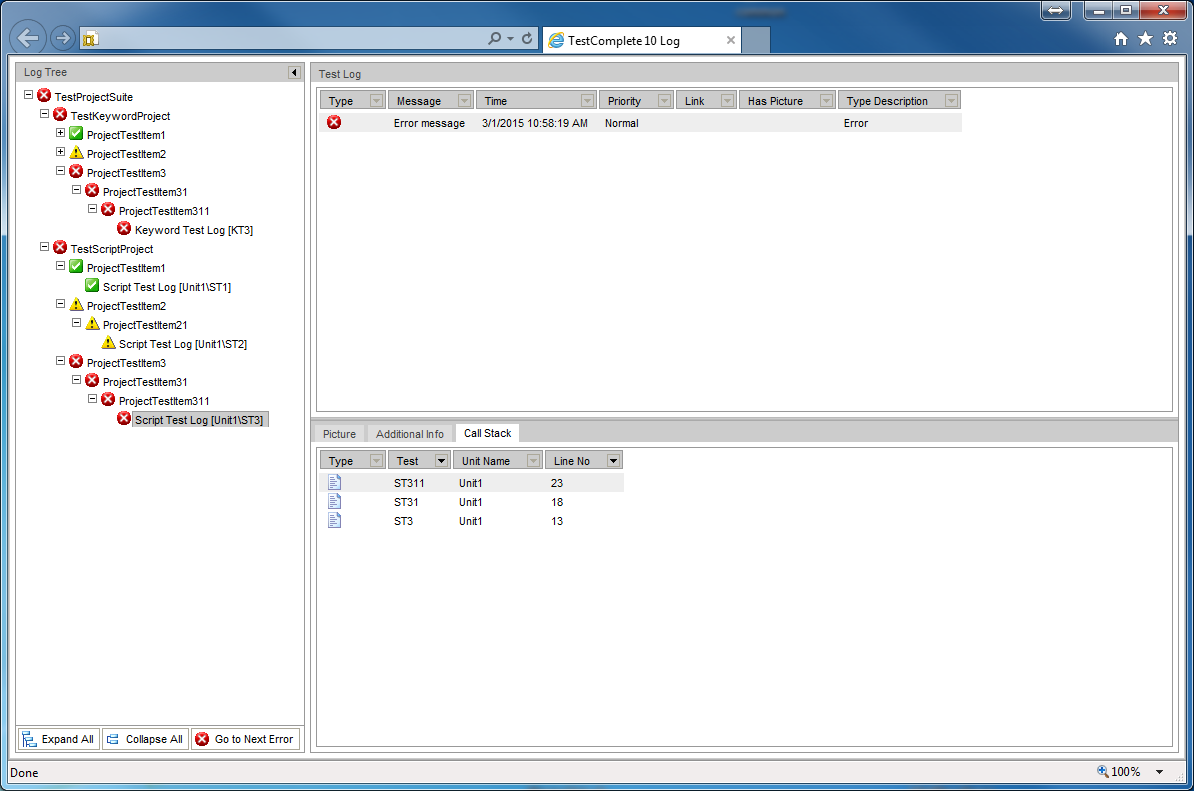Select the Error message log row text
Viewport: 1194px width, 791px height.
pos(429,123)
